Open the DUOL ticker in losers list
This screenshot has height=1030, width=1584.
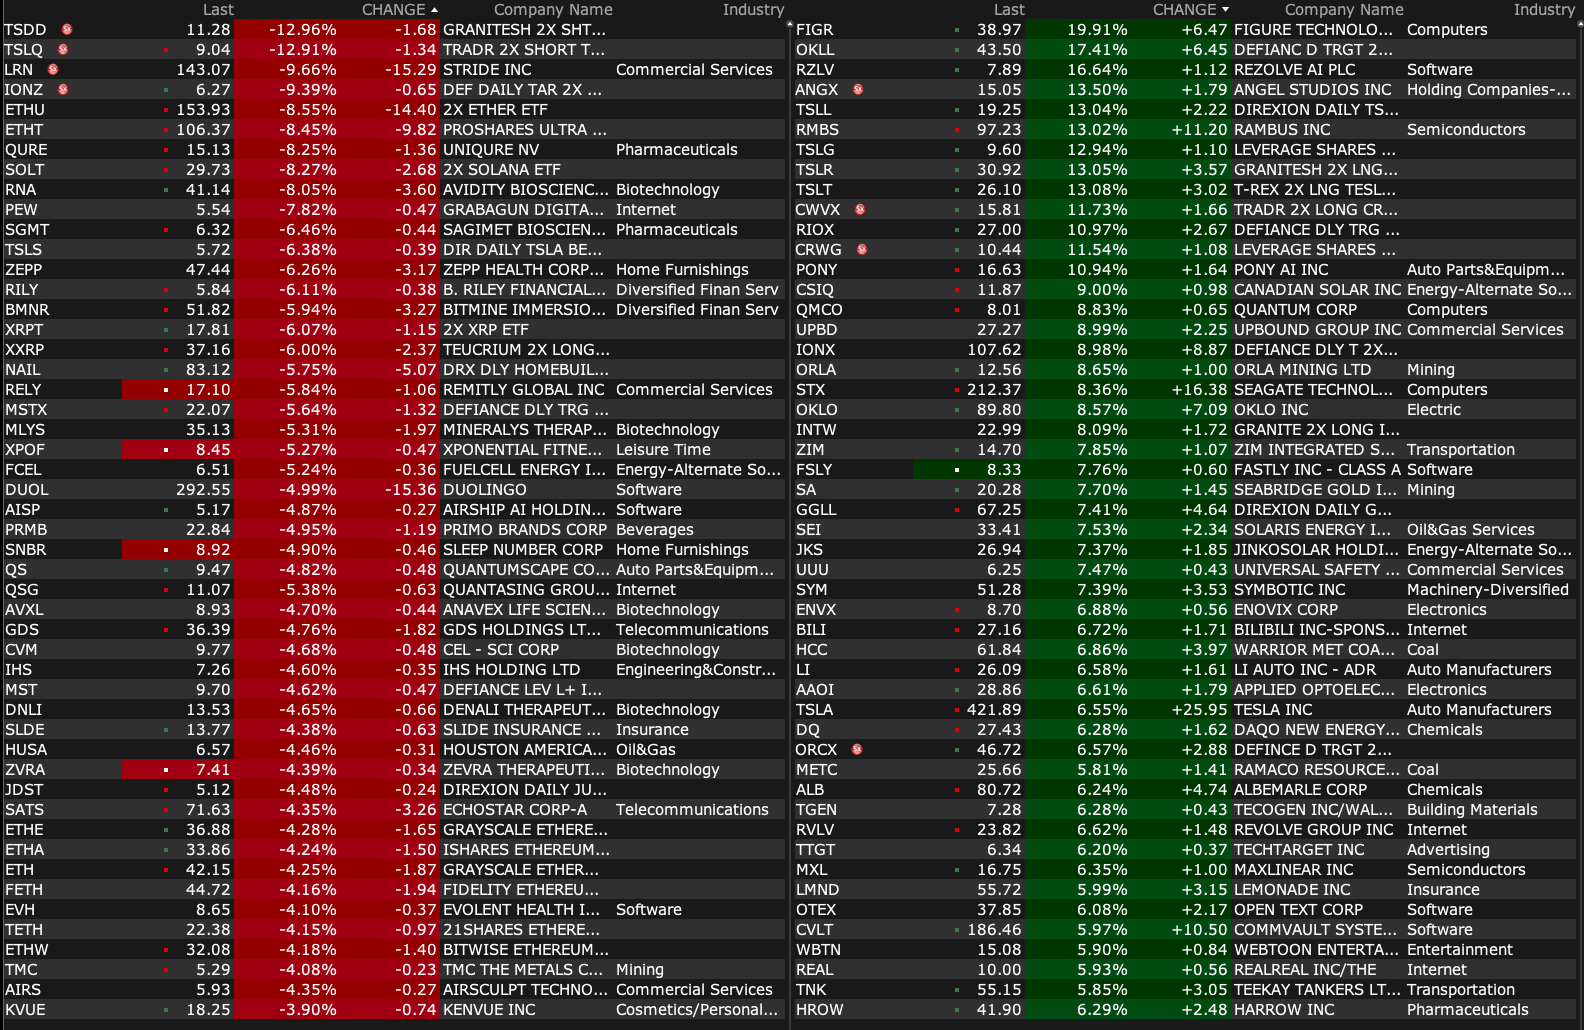(27, 490)
